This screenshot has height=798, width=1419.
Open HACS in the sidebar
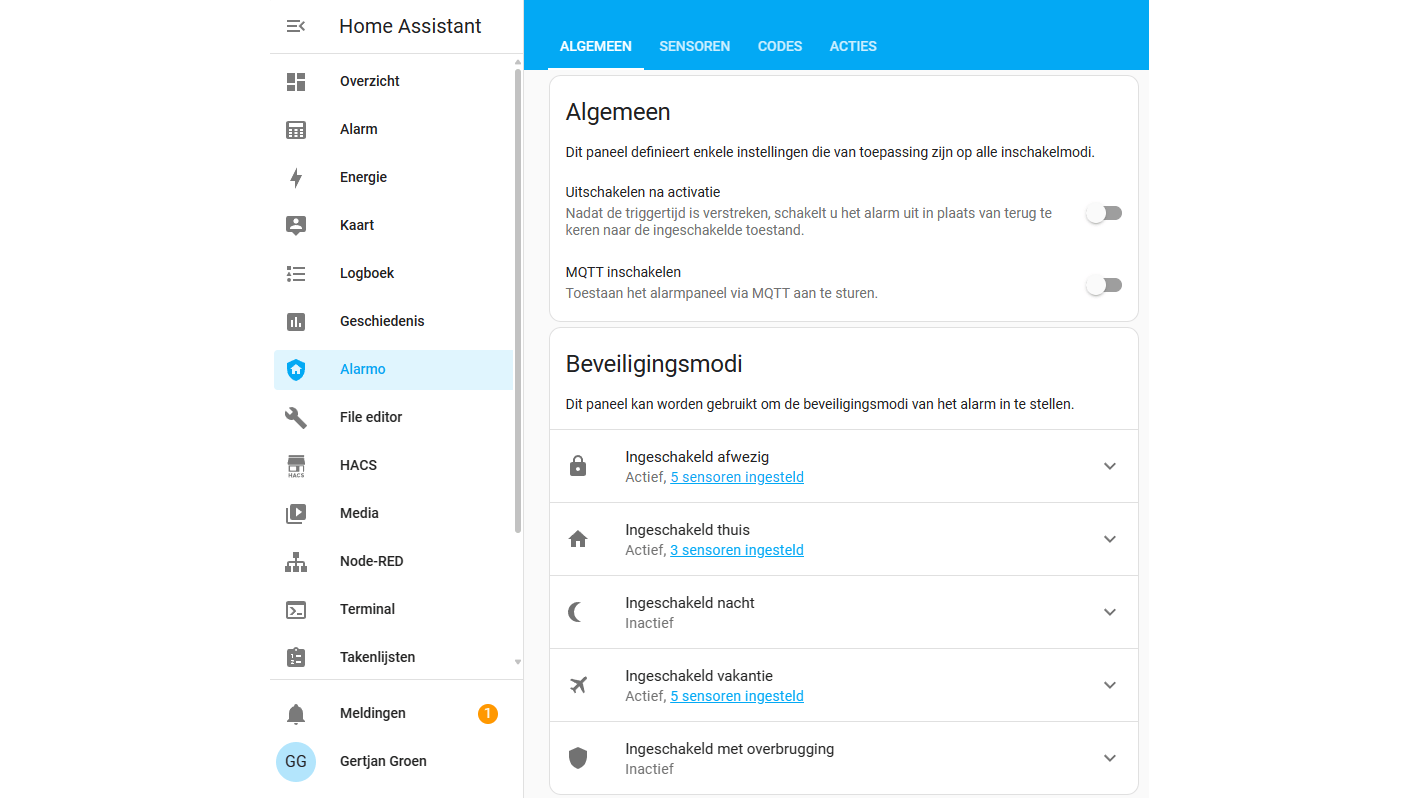pos(393,465)
